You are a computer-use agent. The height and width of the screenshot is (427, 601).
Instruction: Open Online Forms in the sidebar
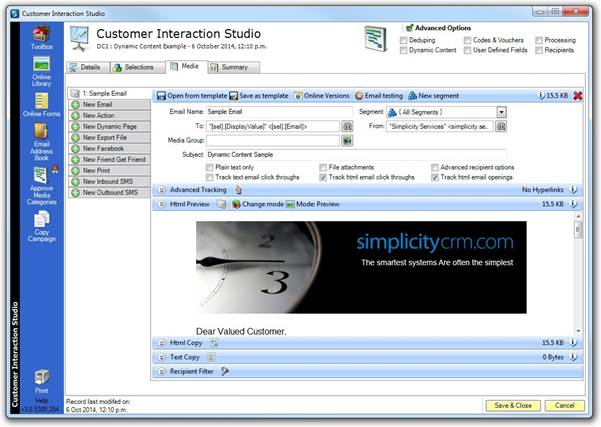41,105
